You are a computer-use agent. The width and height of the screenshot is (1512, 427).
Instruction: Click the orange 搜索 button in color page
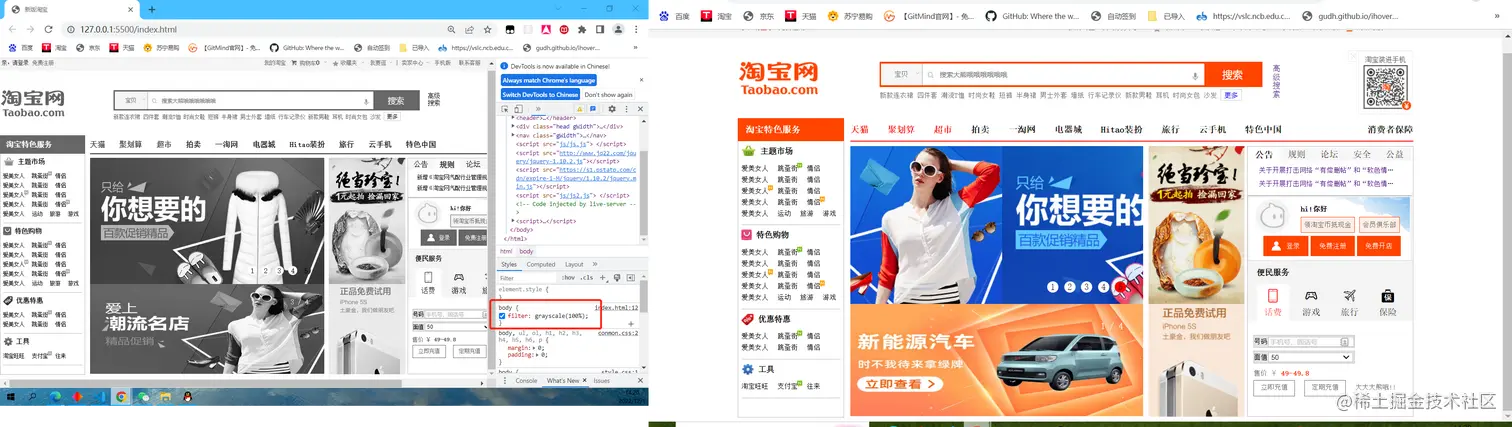(1232, 75)
